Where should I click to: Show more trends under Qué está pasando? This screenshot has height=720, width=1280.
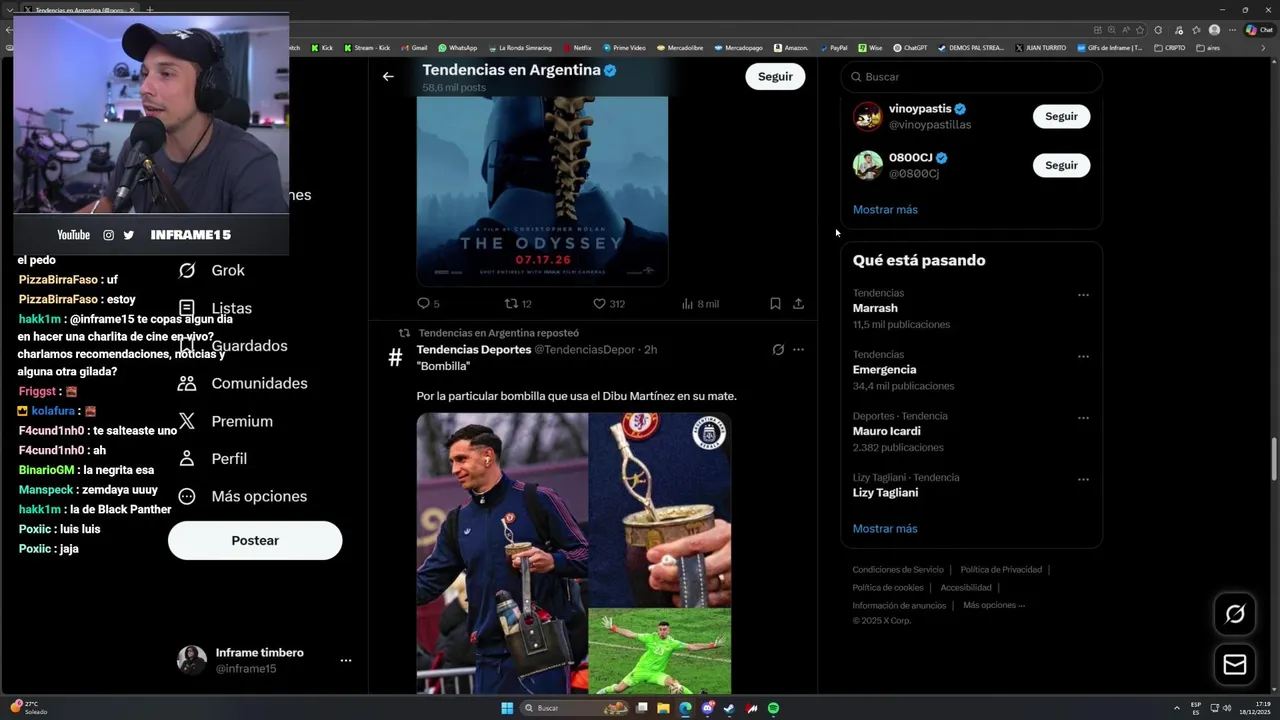pos(885,528)
